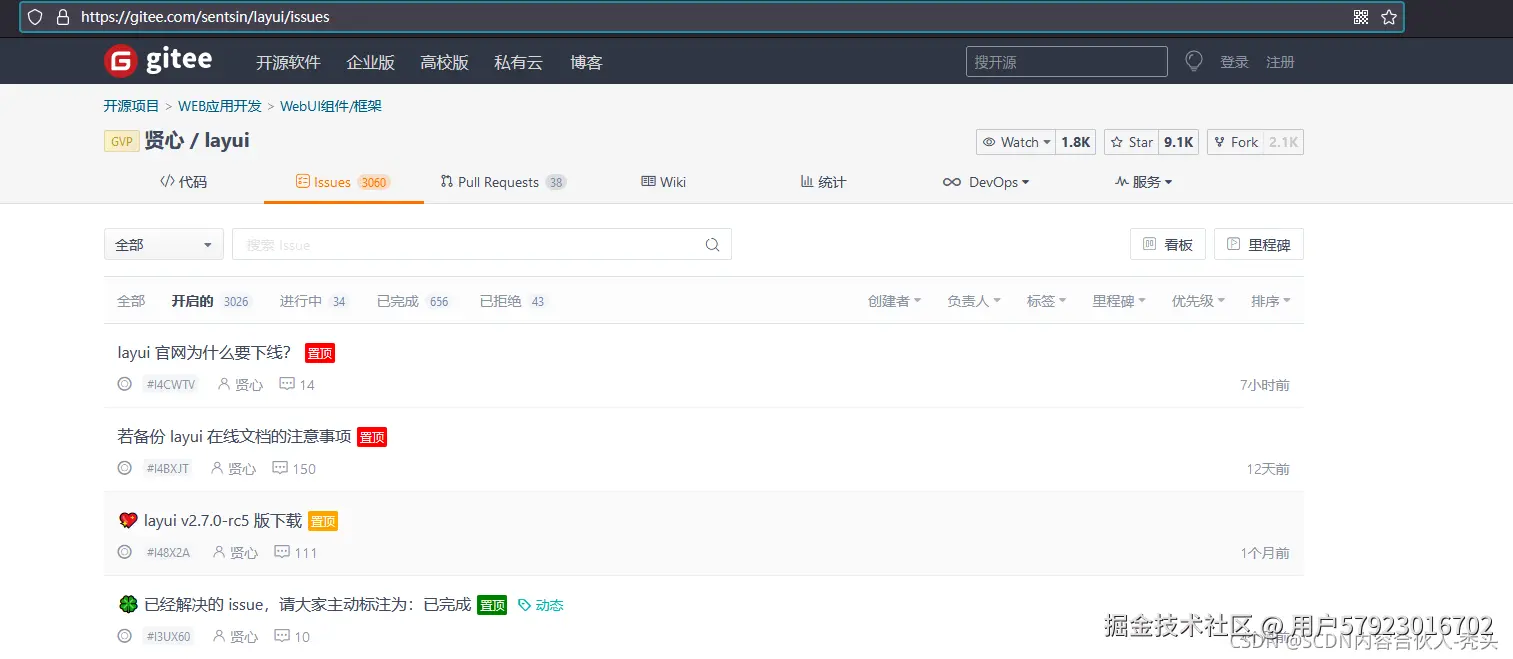Open the QR code icon in address bar
Viewport: 1513px width, 659px height.
point(1360,17)
